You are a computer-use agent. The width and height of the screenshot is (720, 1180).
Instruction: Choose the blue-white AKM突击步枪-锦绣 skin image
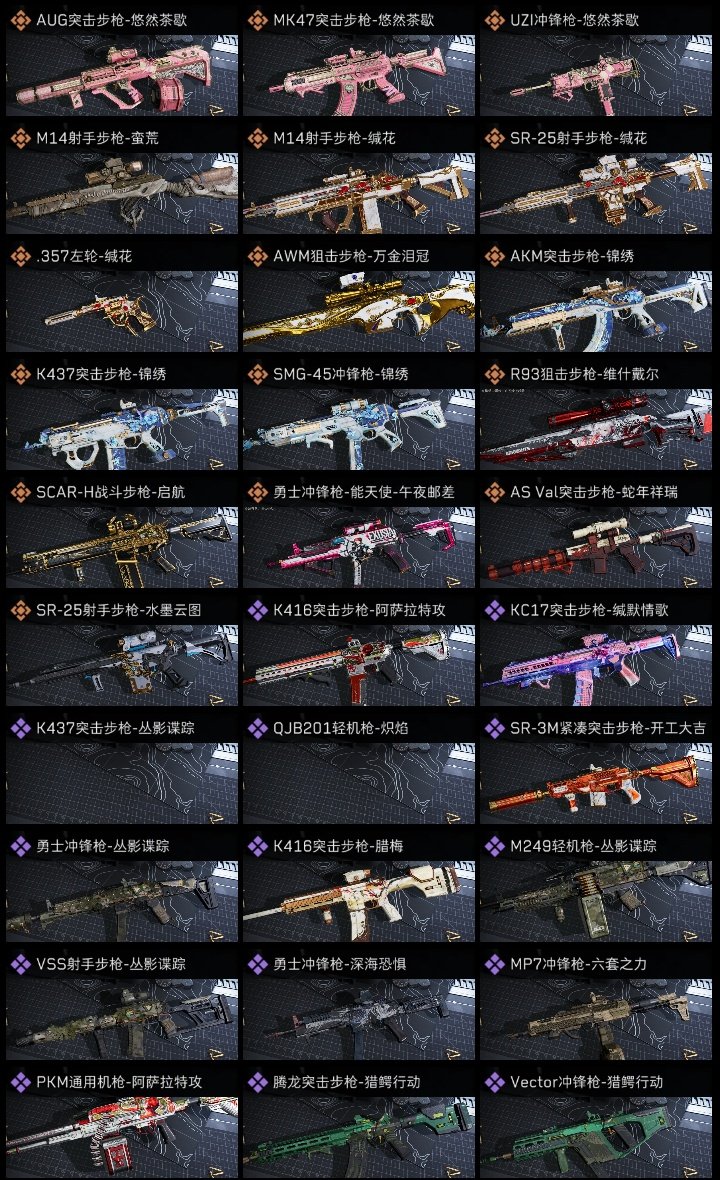tap(596, 312)
